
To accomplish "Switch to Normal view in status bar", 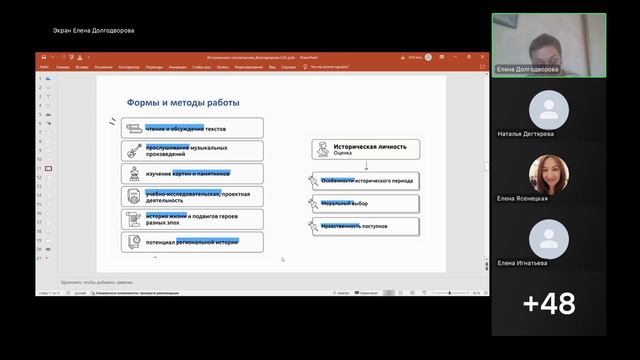I will tap(389, 293).
